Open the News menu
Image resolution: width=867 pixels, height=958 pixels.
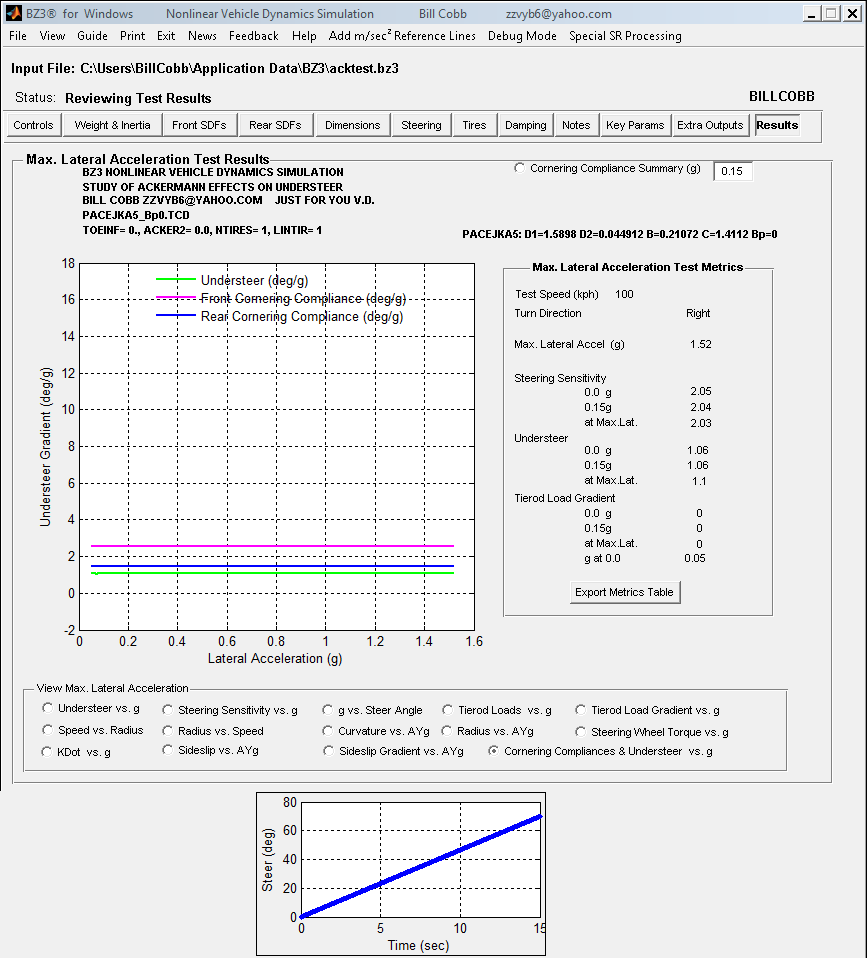pos(202,36)
